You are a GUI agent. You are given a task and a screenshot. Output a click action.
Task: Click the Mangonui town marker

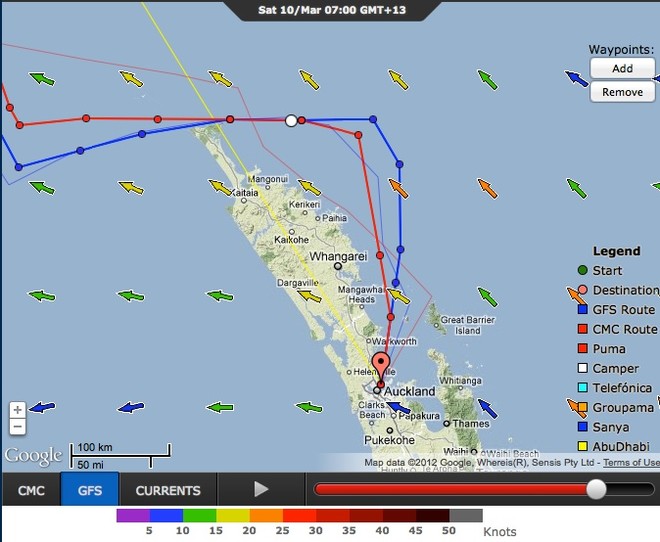click(x=267, y=187)
